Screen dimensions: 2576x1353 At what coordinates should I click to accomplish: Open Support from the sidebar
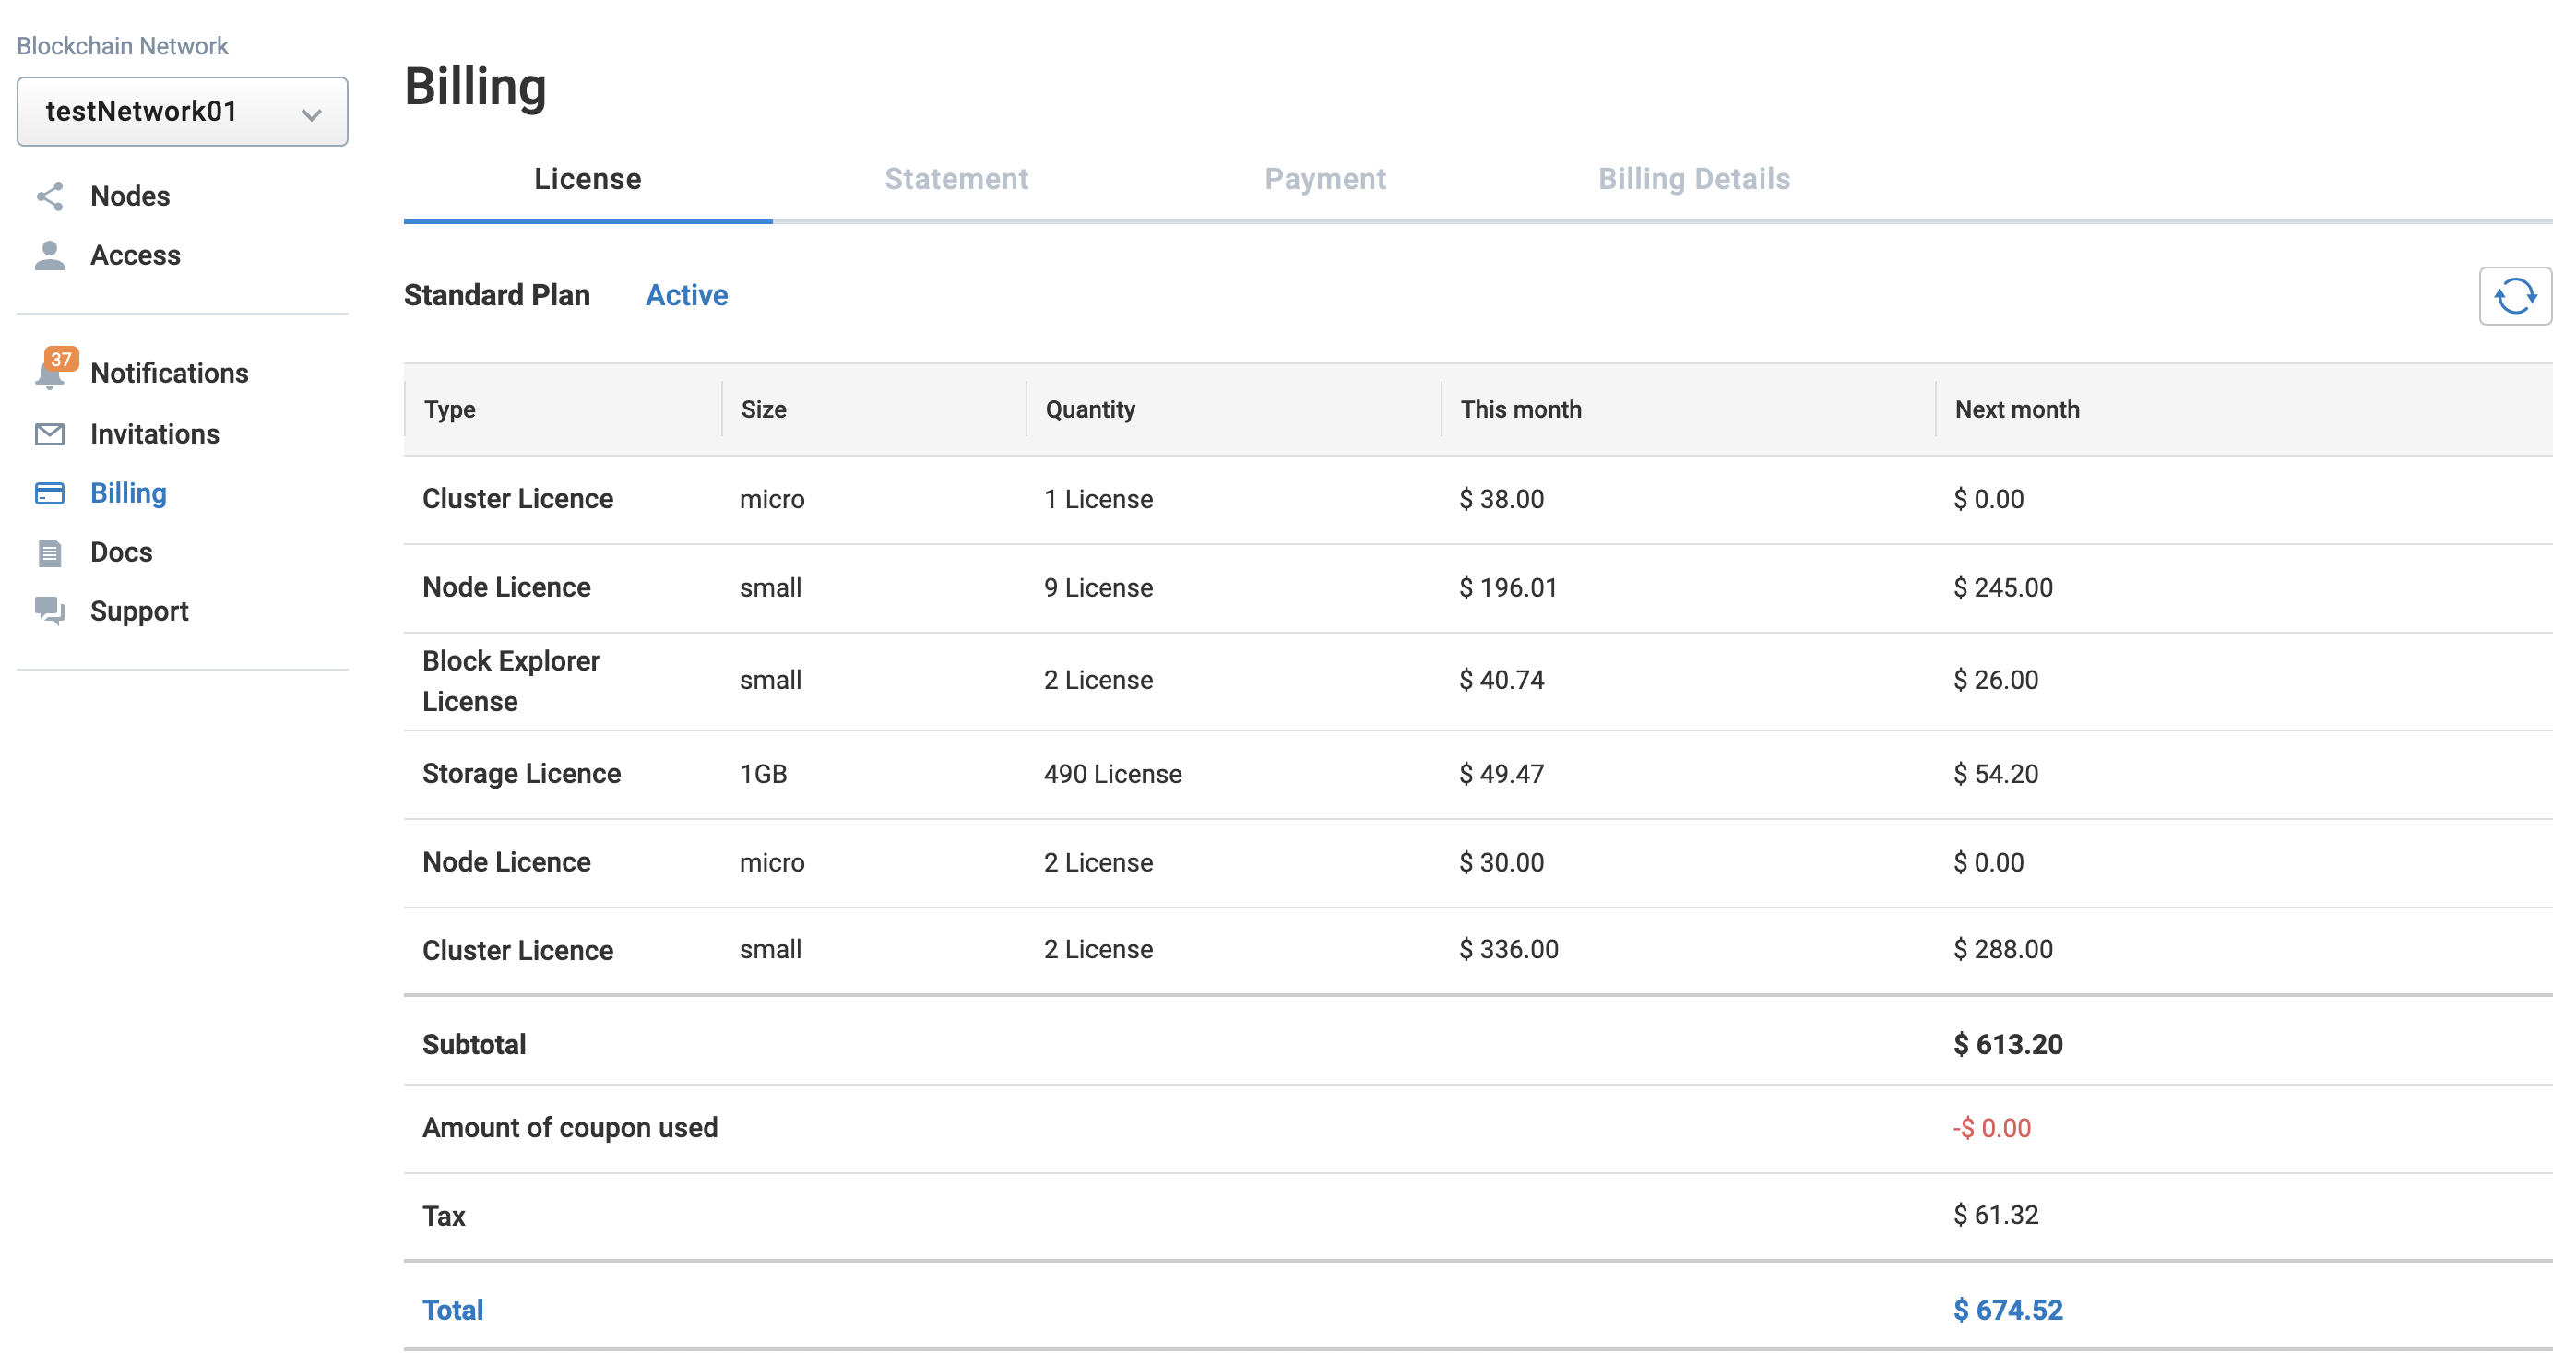[139, 611]
